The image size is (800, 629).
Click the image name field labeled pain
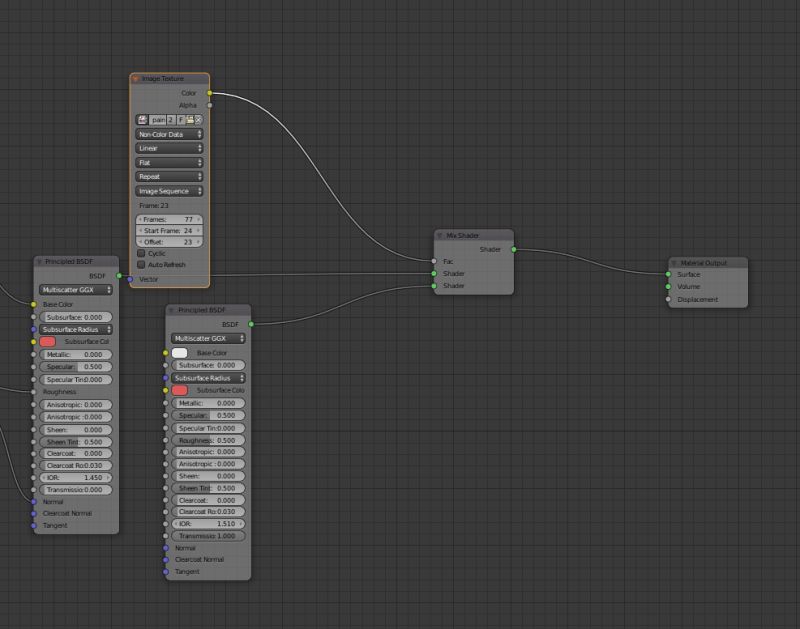tap(157, 119)
